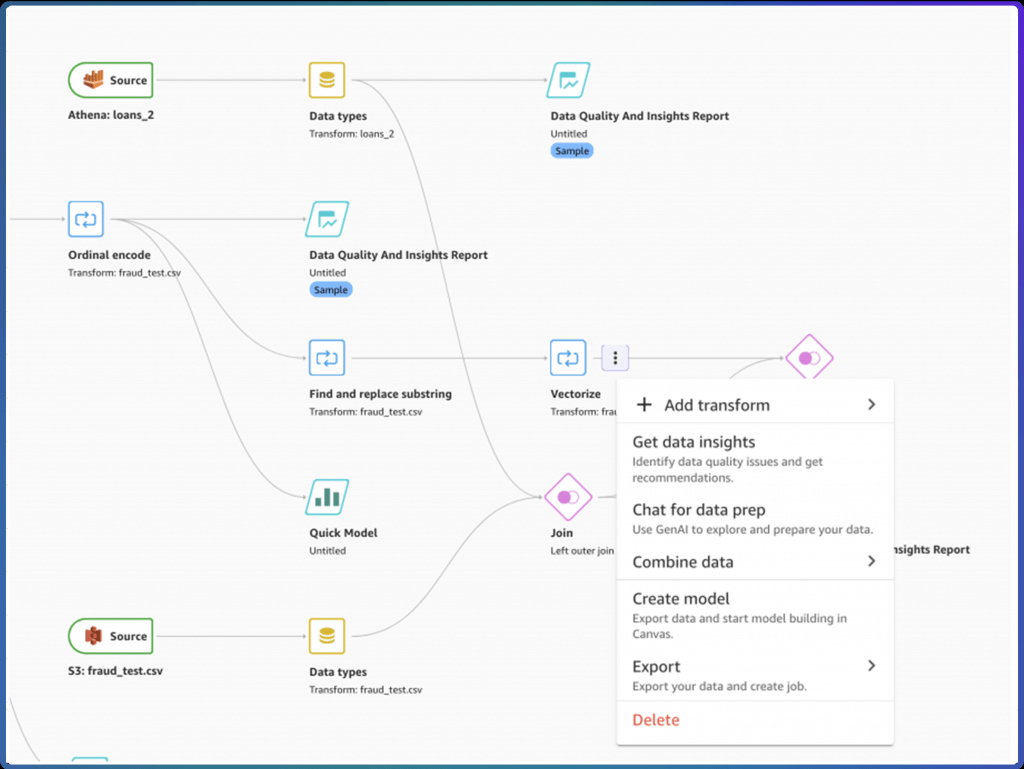Click the plus icon beside Add transform
The width and height of the screenshot is (1024, 769).
click(644, 405)
